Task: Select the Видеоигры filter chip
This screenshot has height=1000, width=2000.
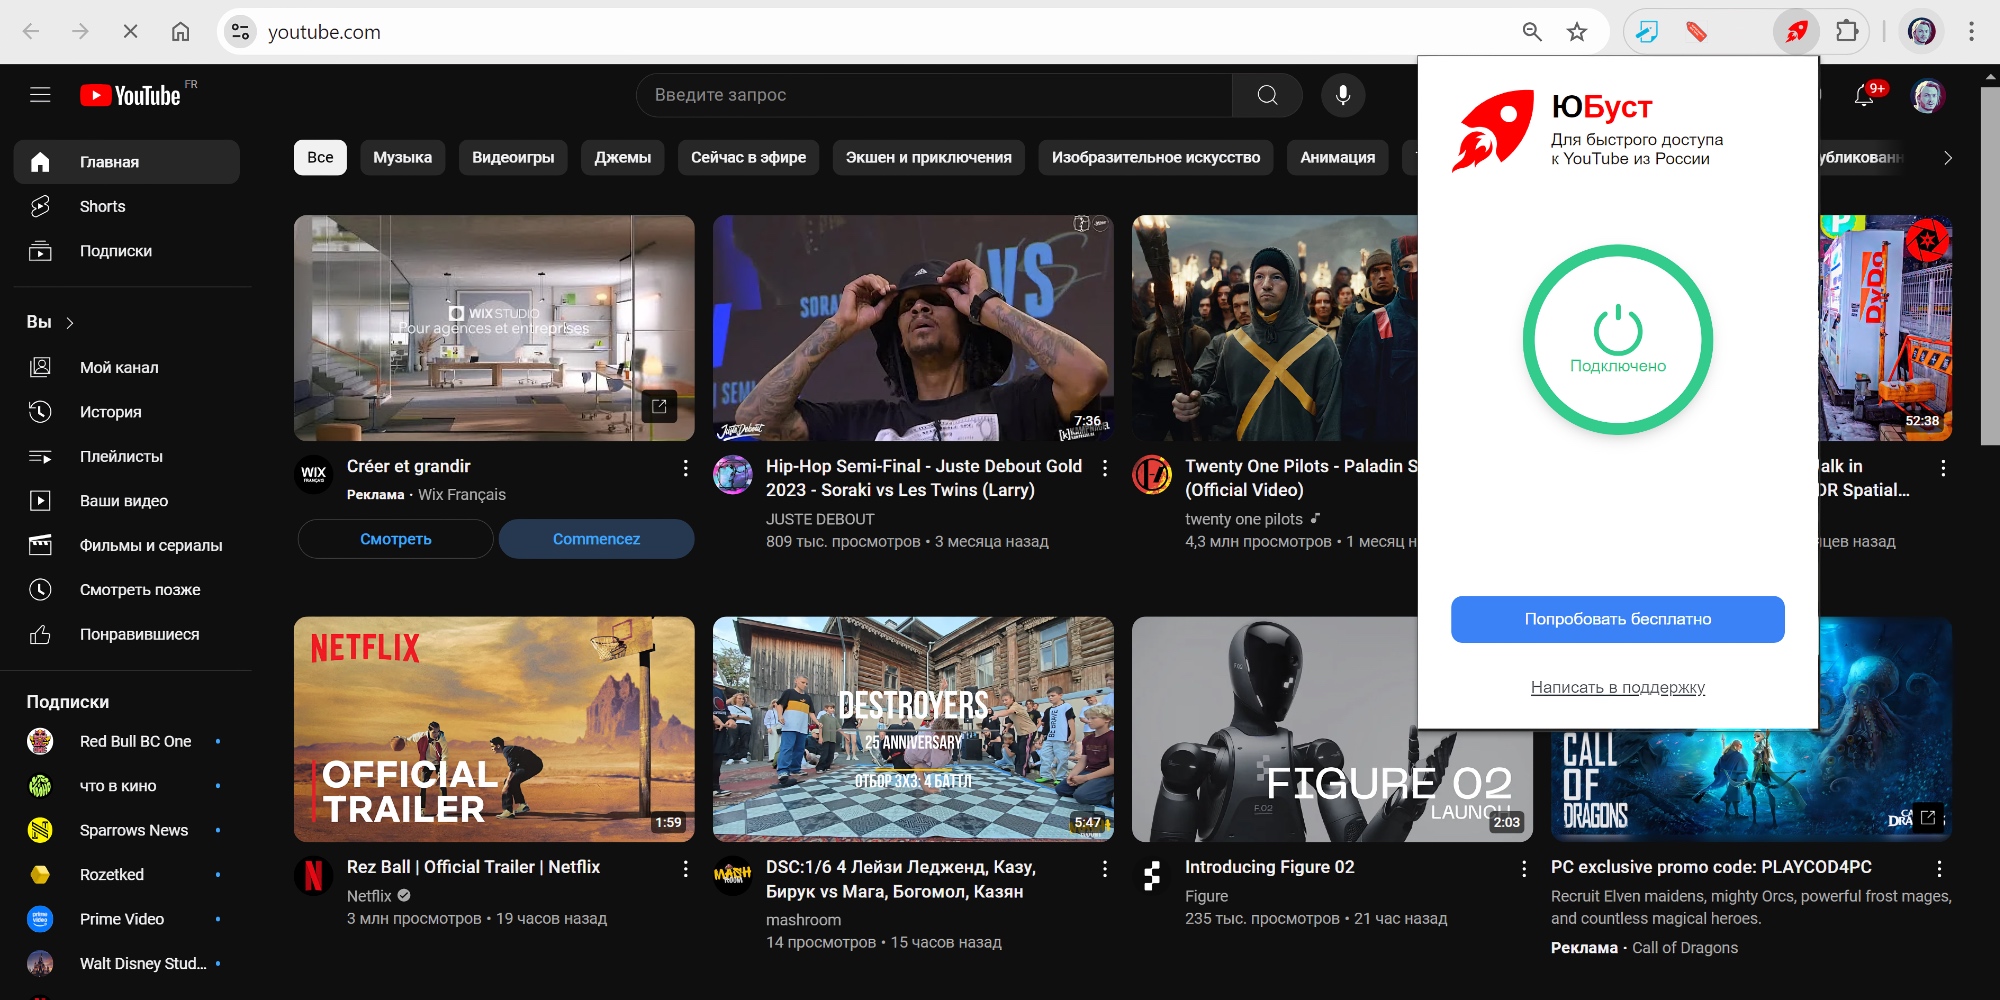Action: tap(513, 158)
